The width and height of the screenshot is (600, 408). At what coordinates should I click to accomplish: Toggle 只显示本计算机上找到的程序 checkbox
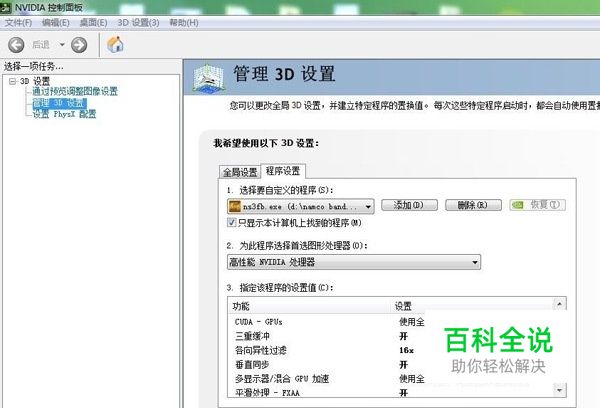point(232,222)
